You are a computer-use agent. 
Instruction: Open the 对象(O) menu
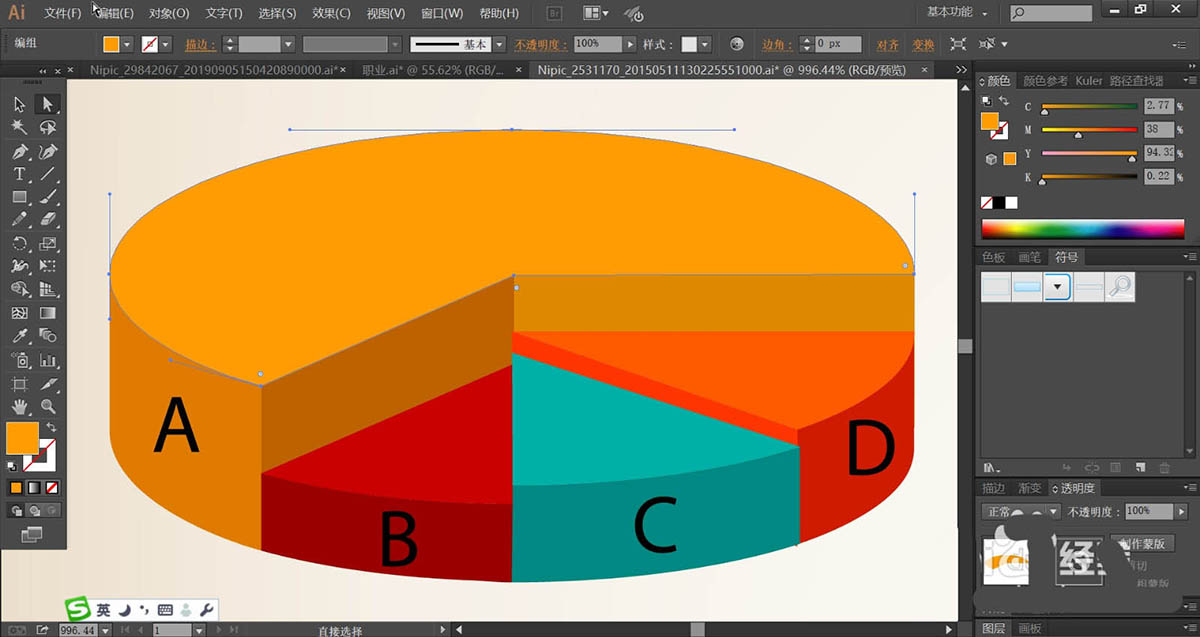(169, 13)
